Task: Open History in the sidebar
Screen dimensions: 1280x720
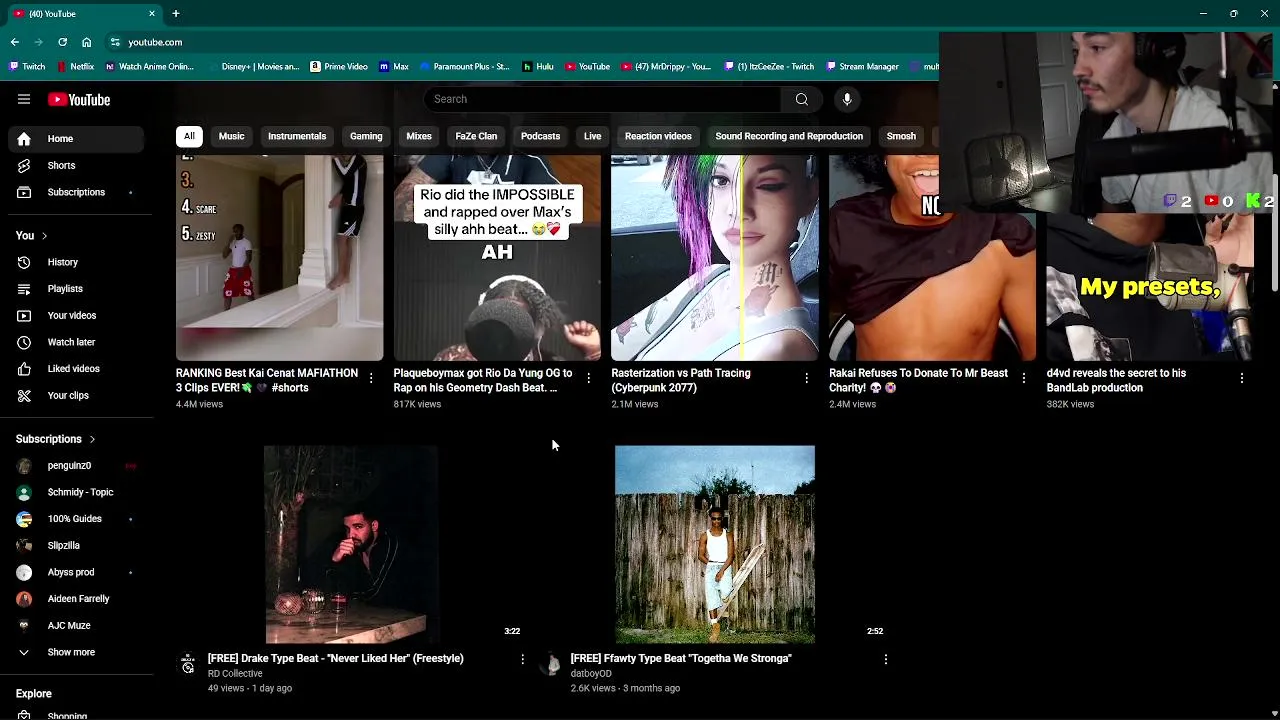Action: coord(75,262)
